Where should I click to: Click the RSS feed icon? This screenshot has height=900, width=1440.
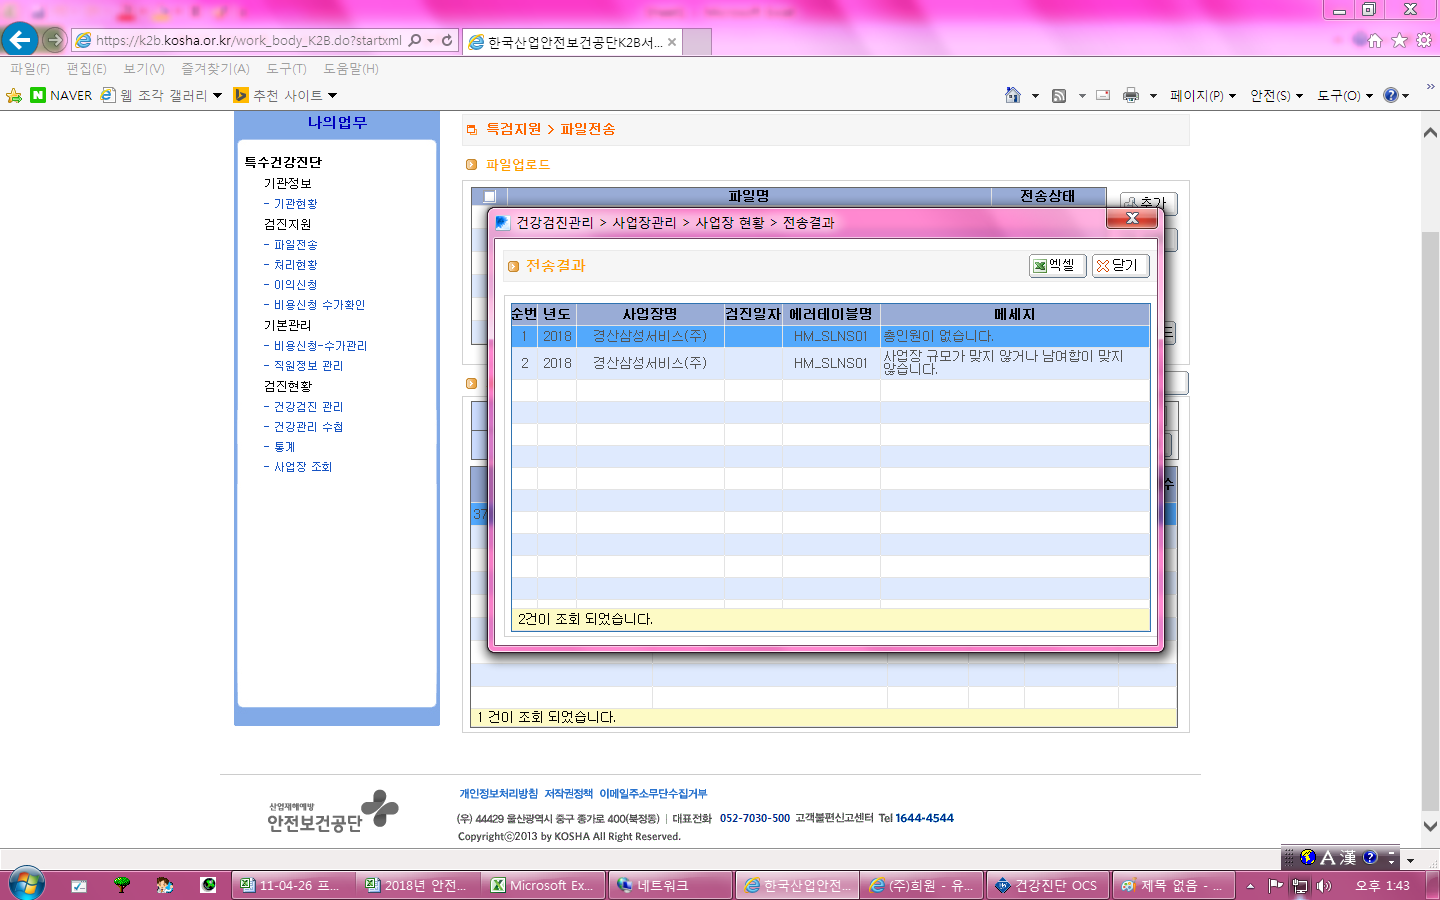click(x=1059, y=95)
